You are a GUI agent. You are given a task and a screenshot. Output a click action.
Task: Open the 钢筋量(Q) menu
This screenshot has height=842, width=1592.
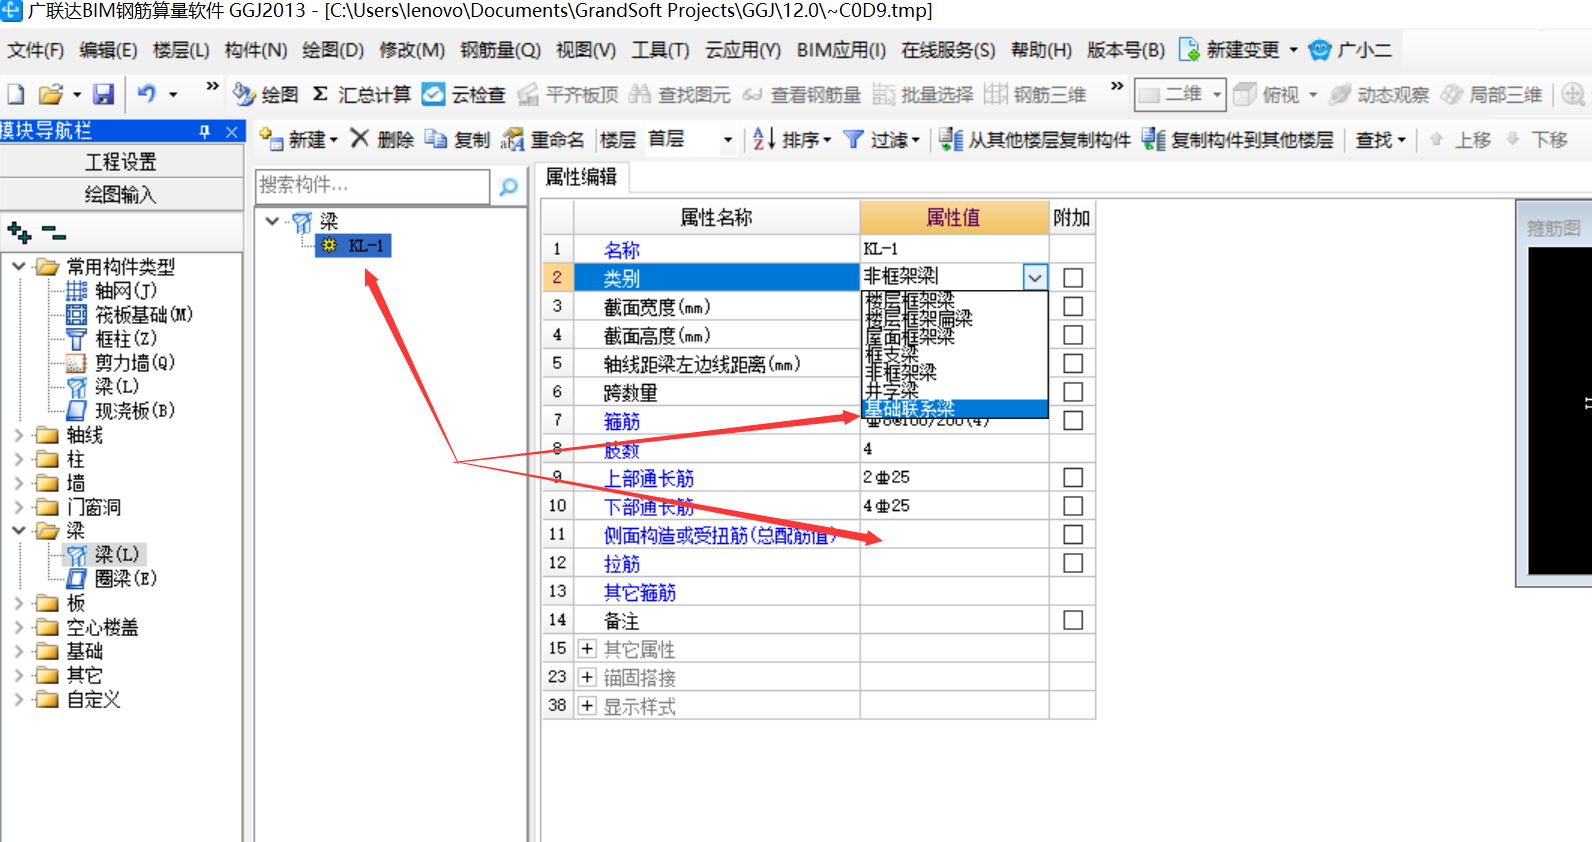click(x=500, y=50)
